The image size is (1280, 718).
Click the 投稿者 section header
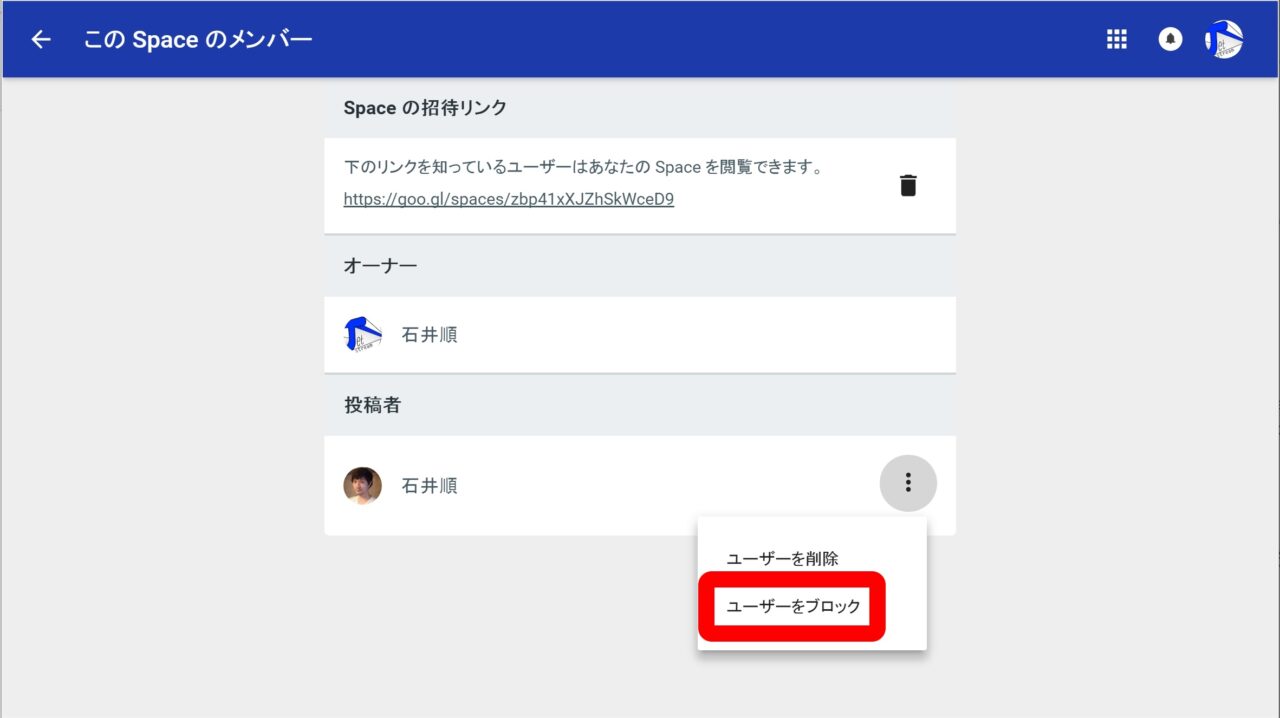coord(372,405)
